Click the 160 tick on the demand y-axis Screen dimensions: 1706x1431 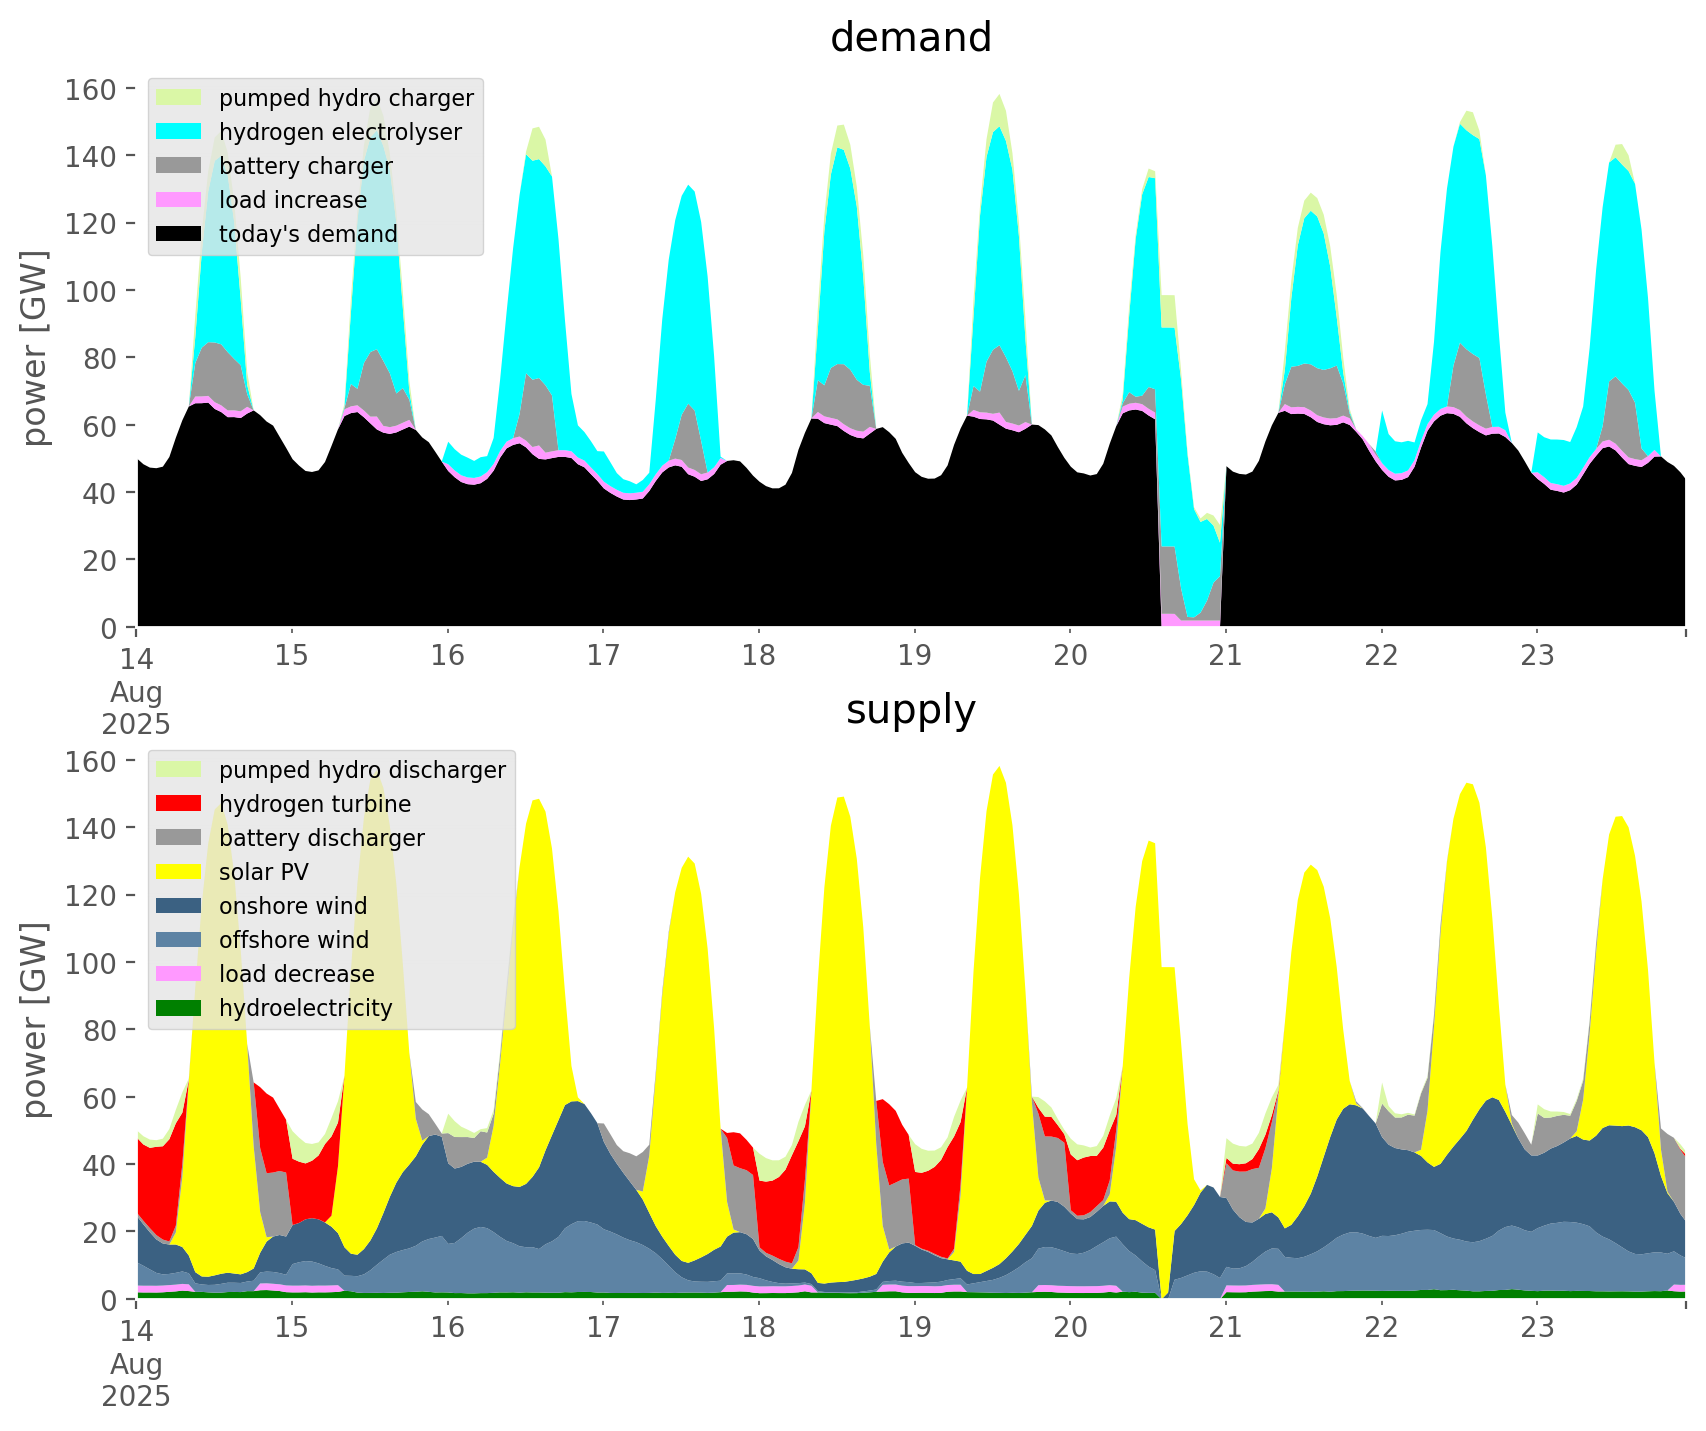click(93, 89)
